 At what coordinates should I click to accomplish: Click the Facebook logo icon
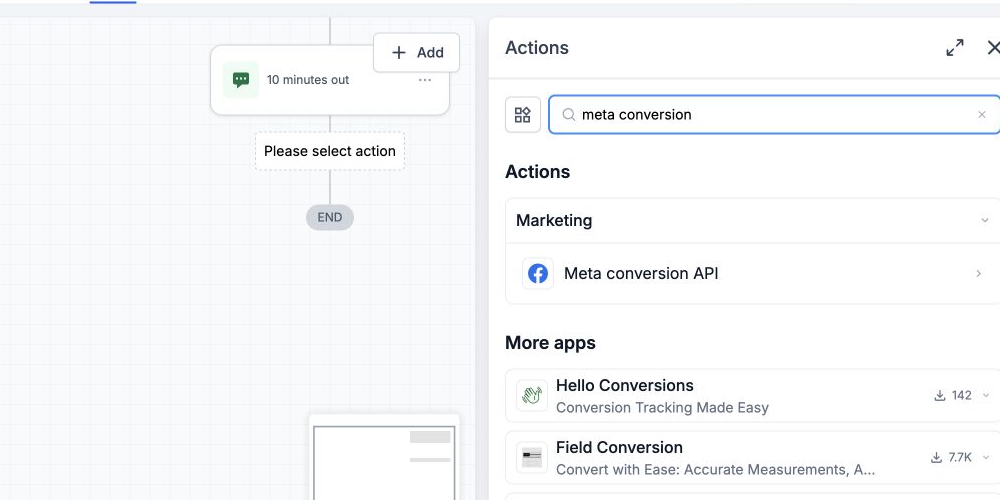[x=538, y=274]
